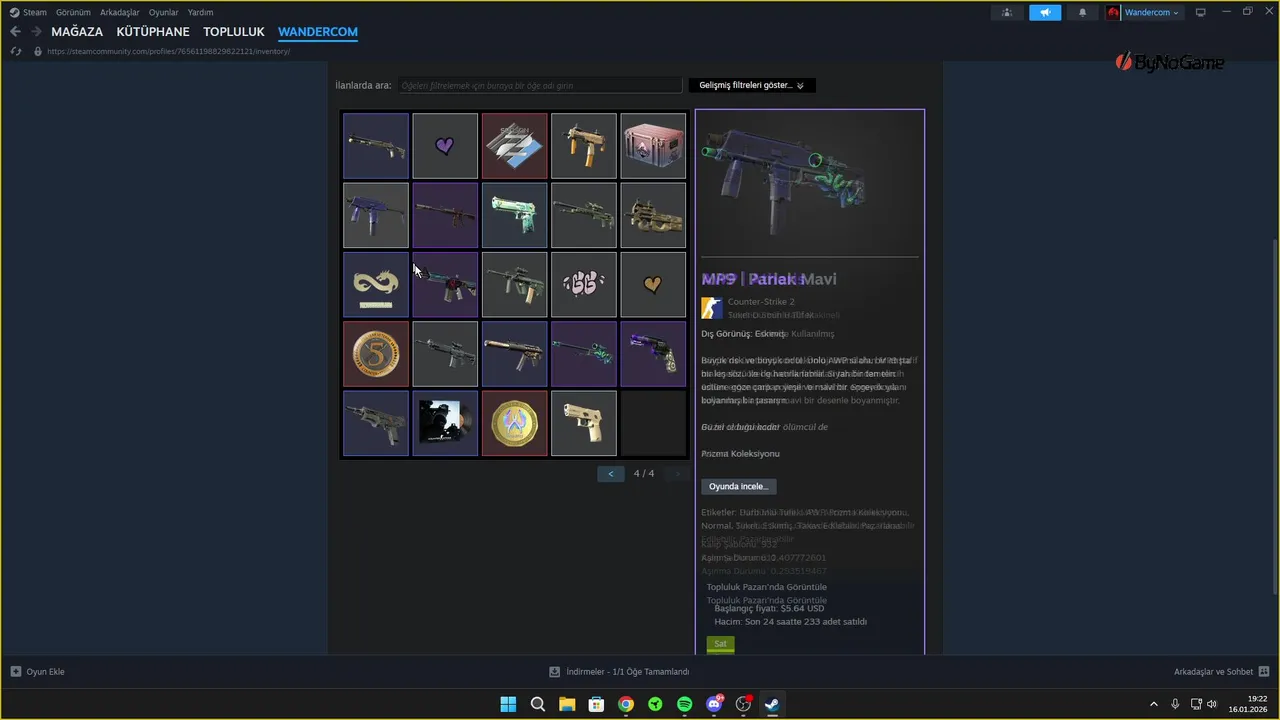Open the volume icon in system tray
Image resolution: width=1280 pixels, height=720 pixels.
click(x=1212, y=704)
